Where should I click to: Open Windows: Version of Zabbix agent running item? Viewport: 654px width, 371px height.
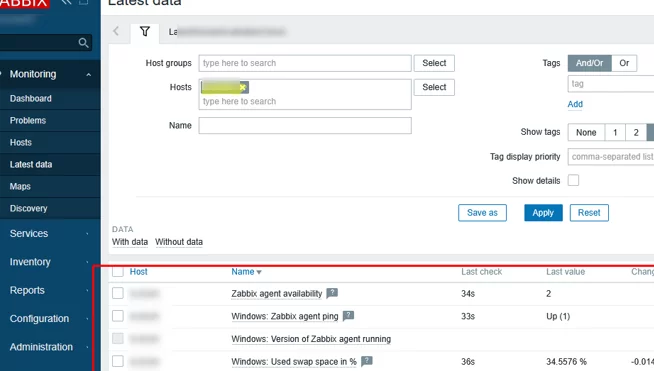(311, 339)
